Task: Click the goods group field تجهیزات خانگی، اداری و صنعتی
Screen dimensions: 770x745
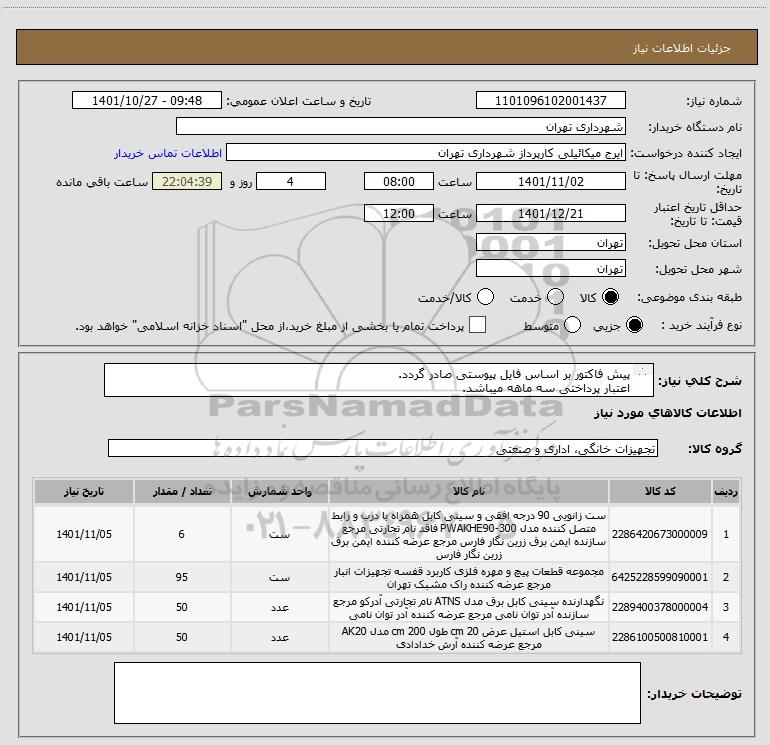Action: [383, 448]
